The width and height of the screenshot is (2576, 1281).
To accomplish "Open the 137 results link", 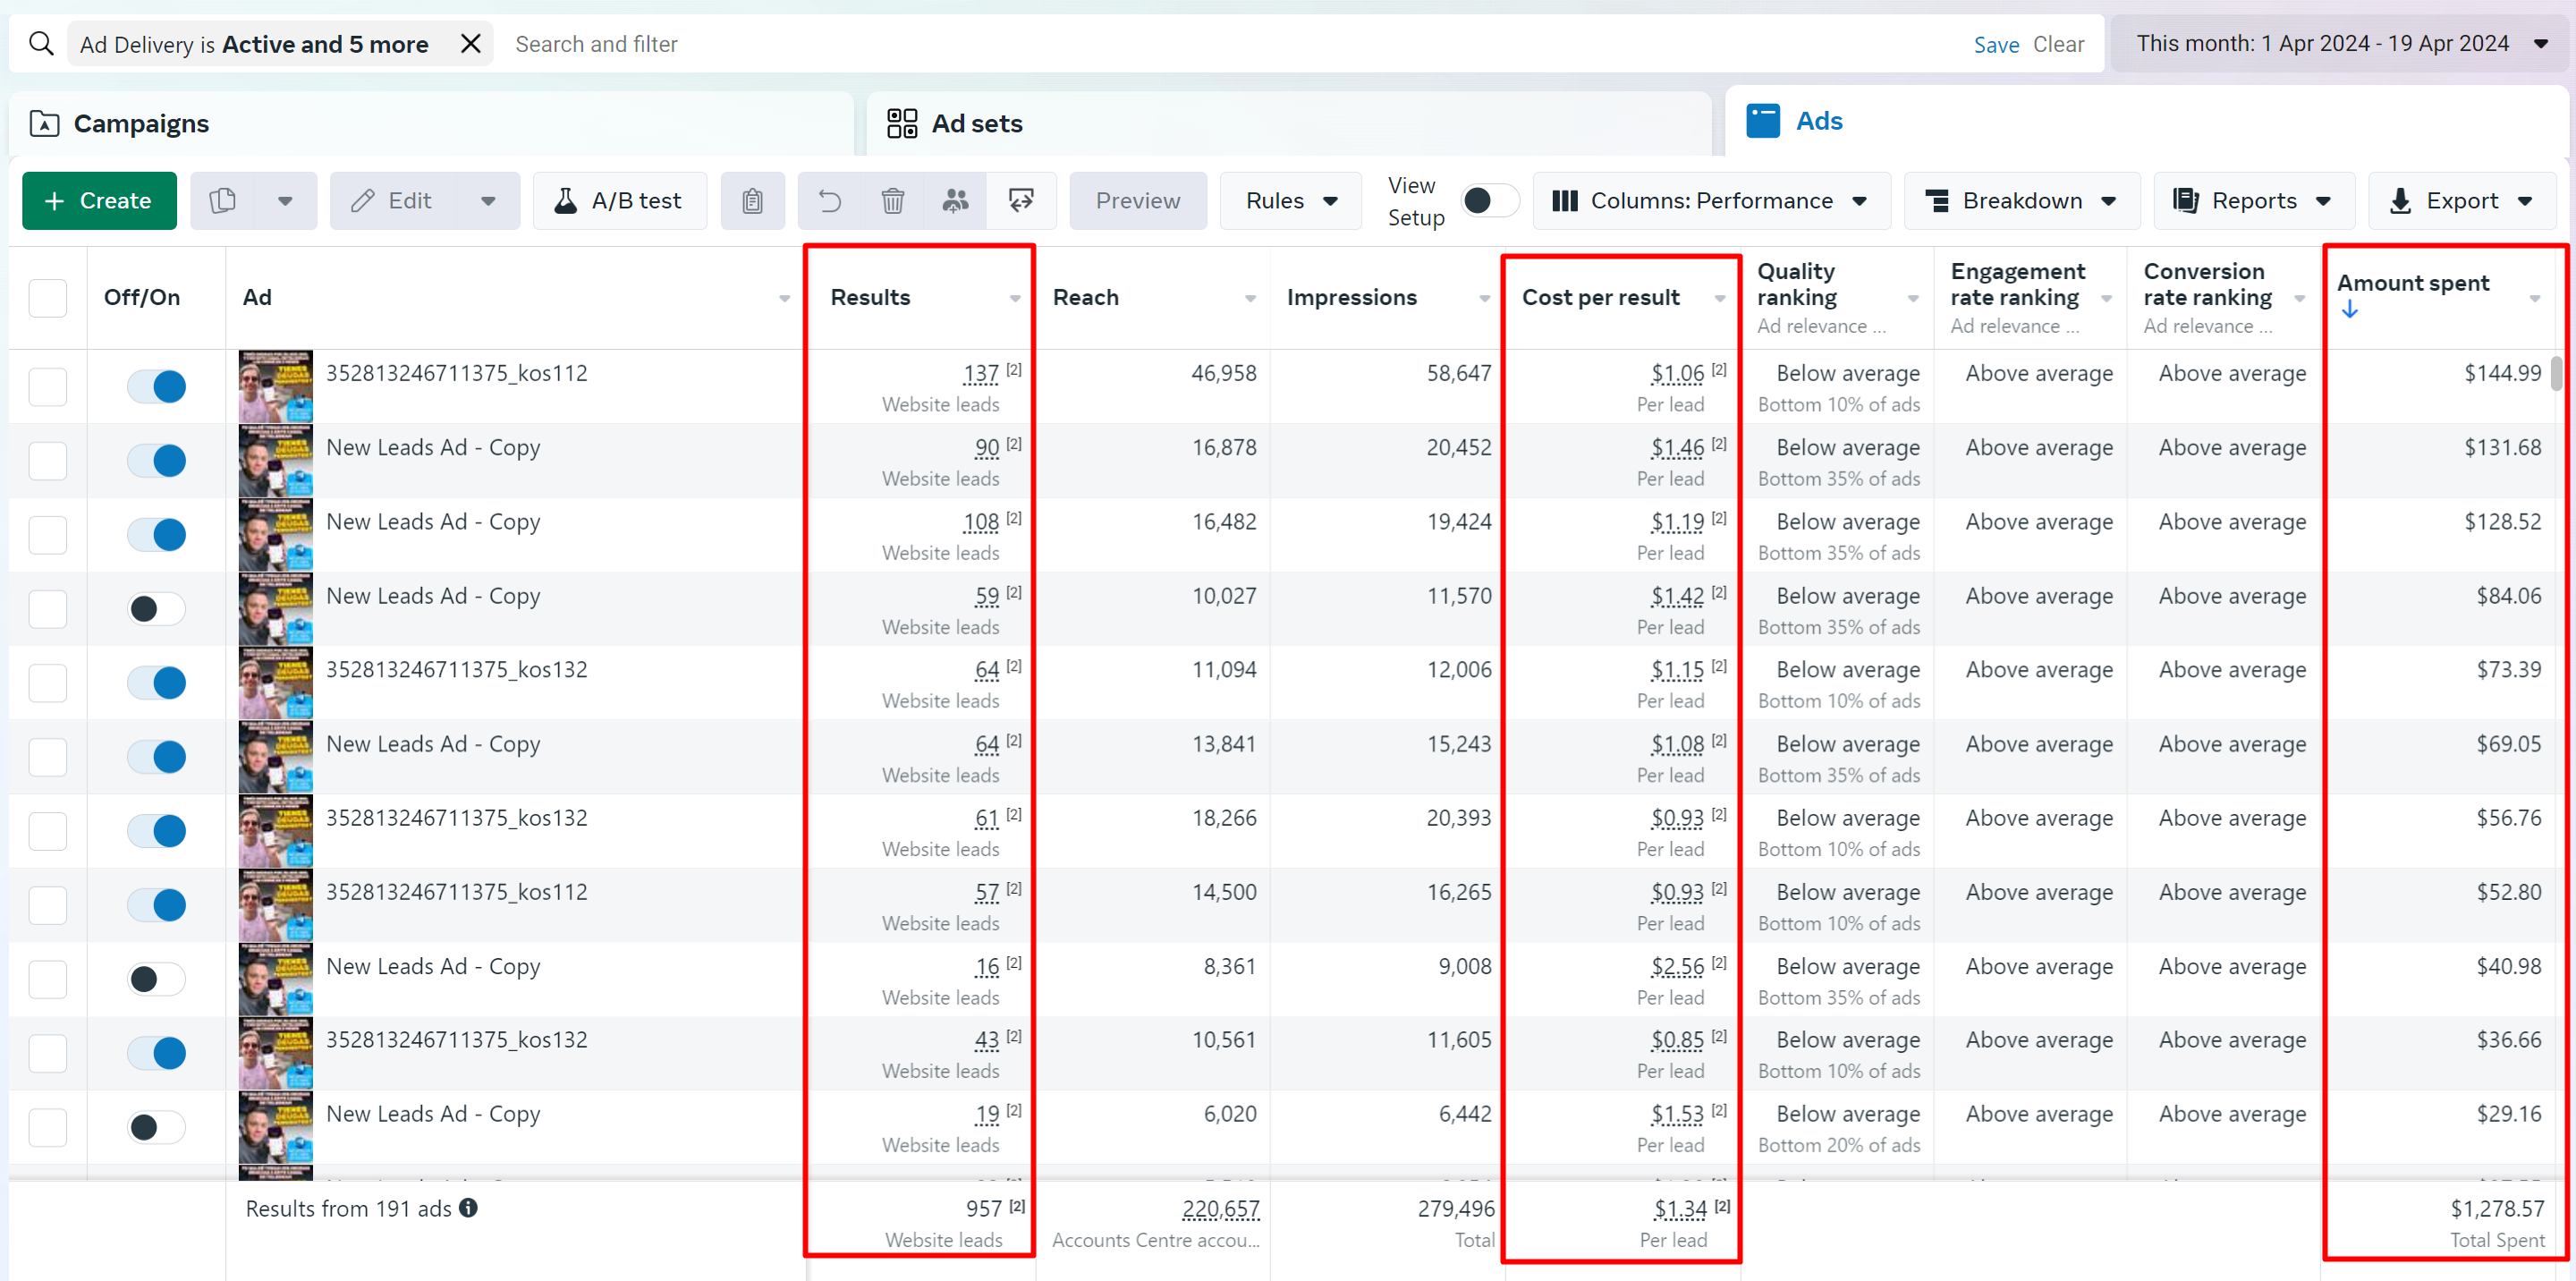I will [x=981, y=374].
